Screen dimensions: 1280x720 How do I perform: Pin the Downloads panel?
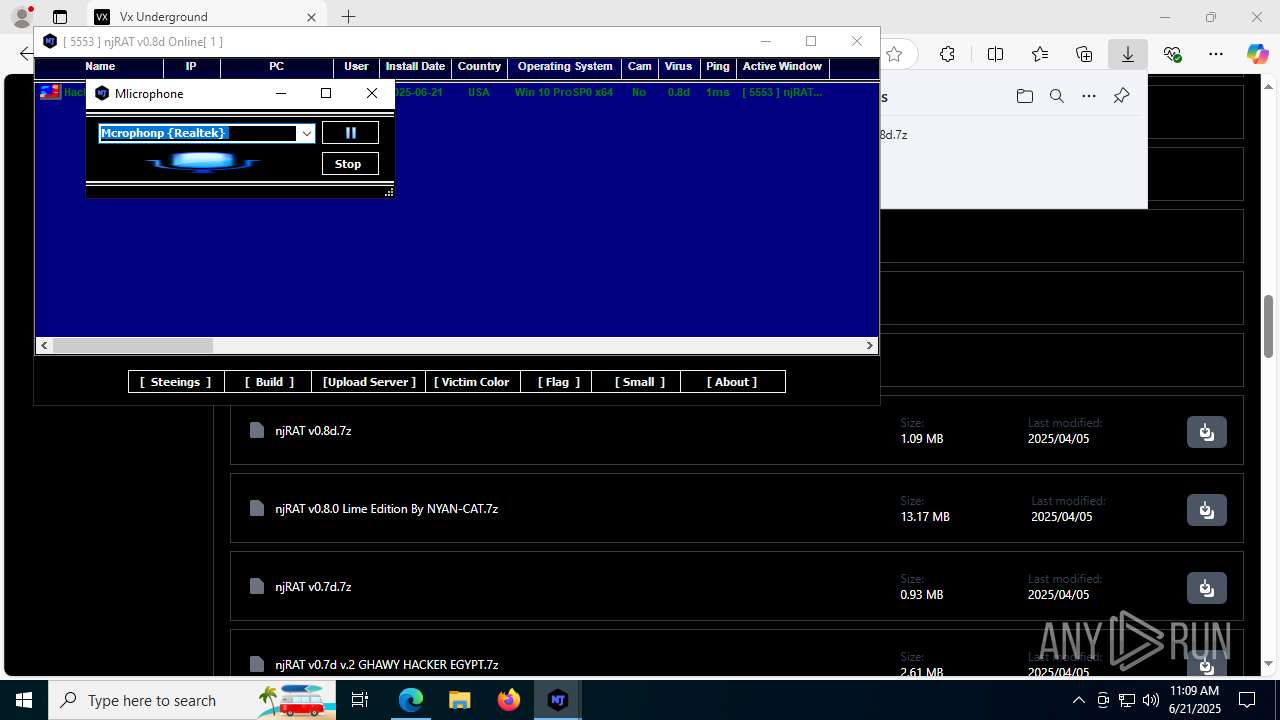[x=1121, y=96]
